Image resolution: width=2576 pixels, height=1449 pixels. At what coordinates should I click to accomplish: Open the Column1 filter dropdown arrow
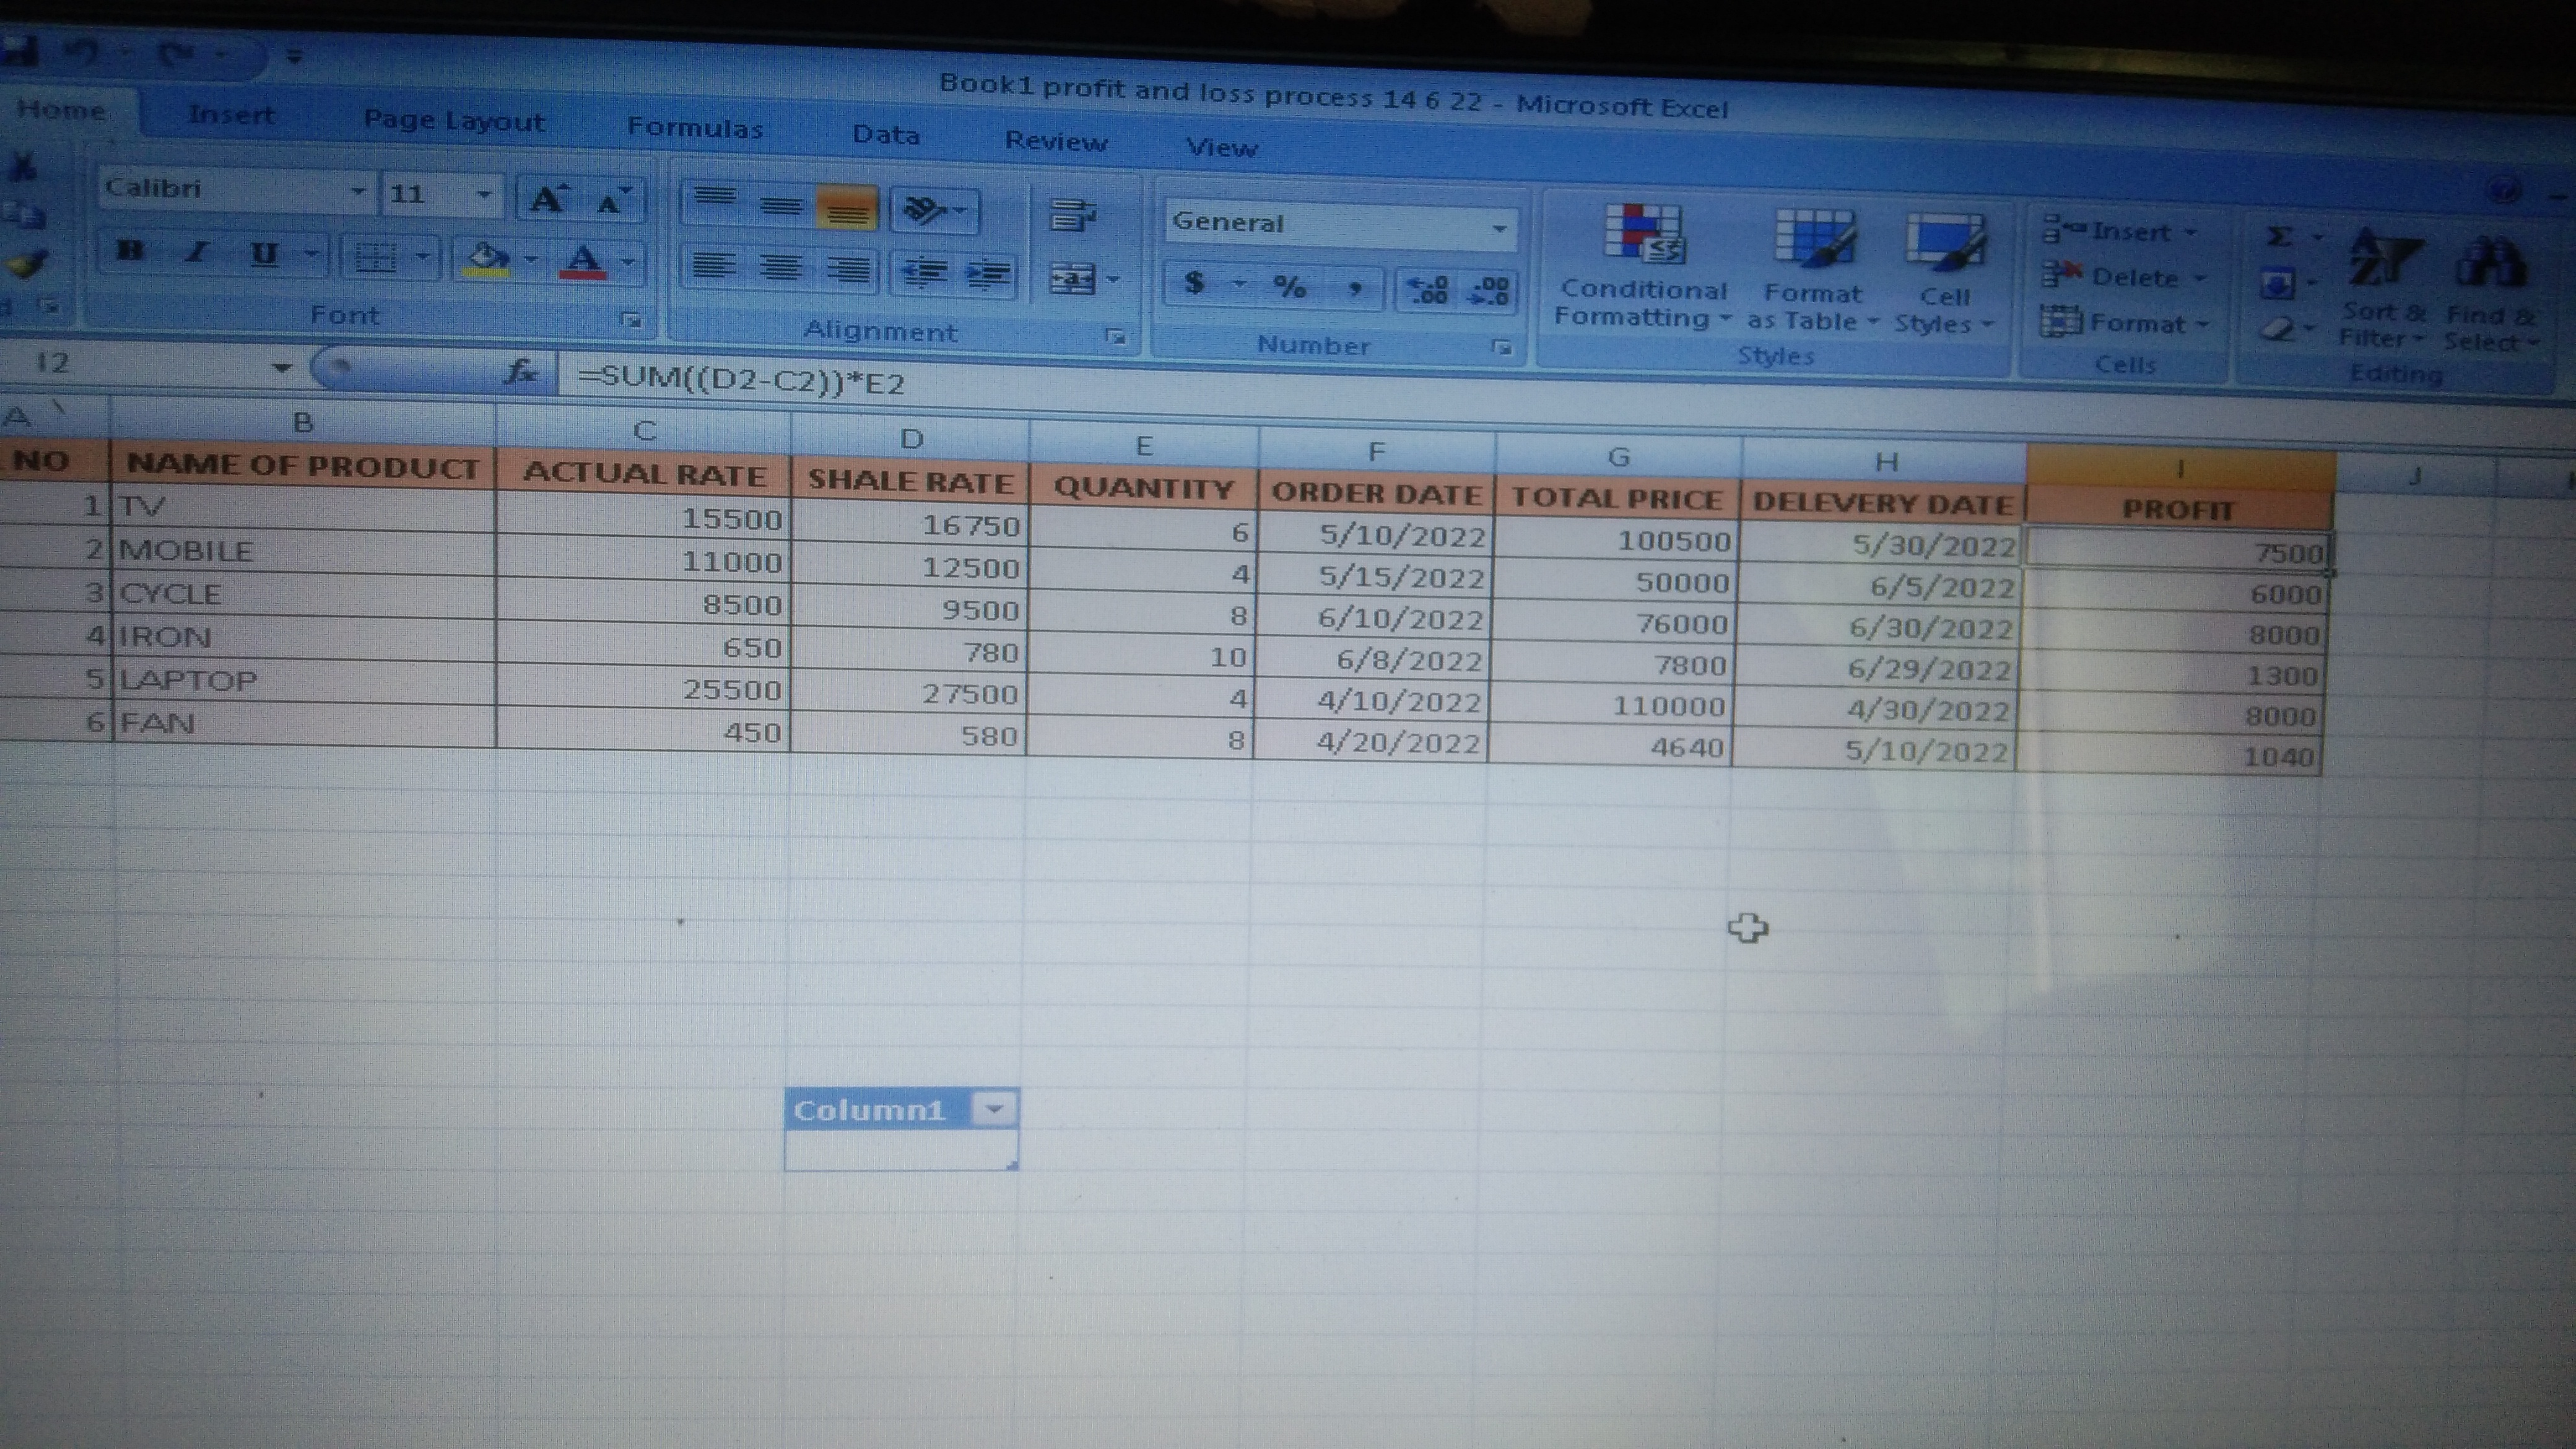[x=994, y=1108]
